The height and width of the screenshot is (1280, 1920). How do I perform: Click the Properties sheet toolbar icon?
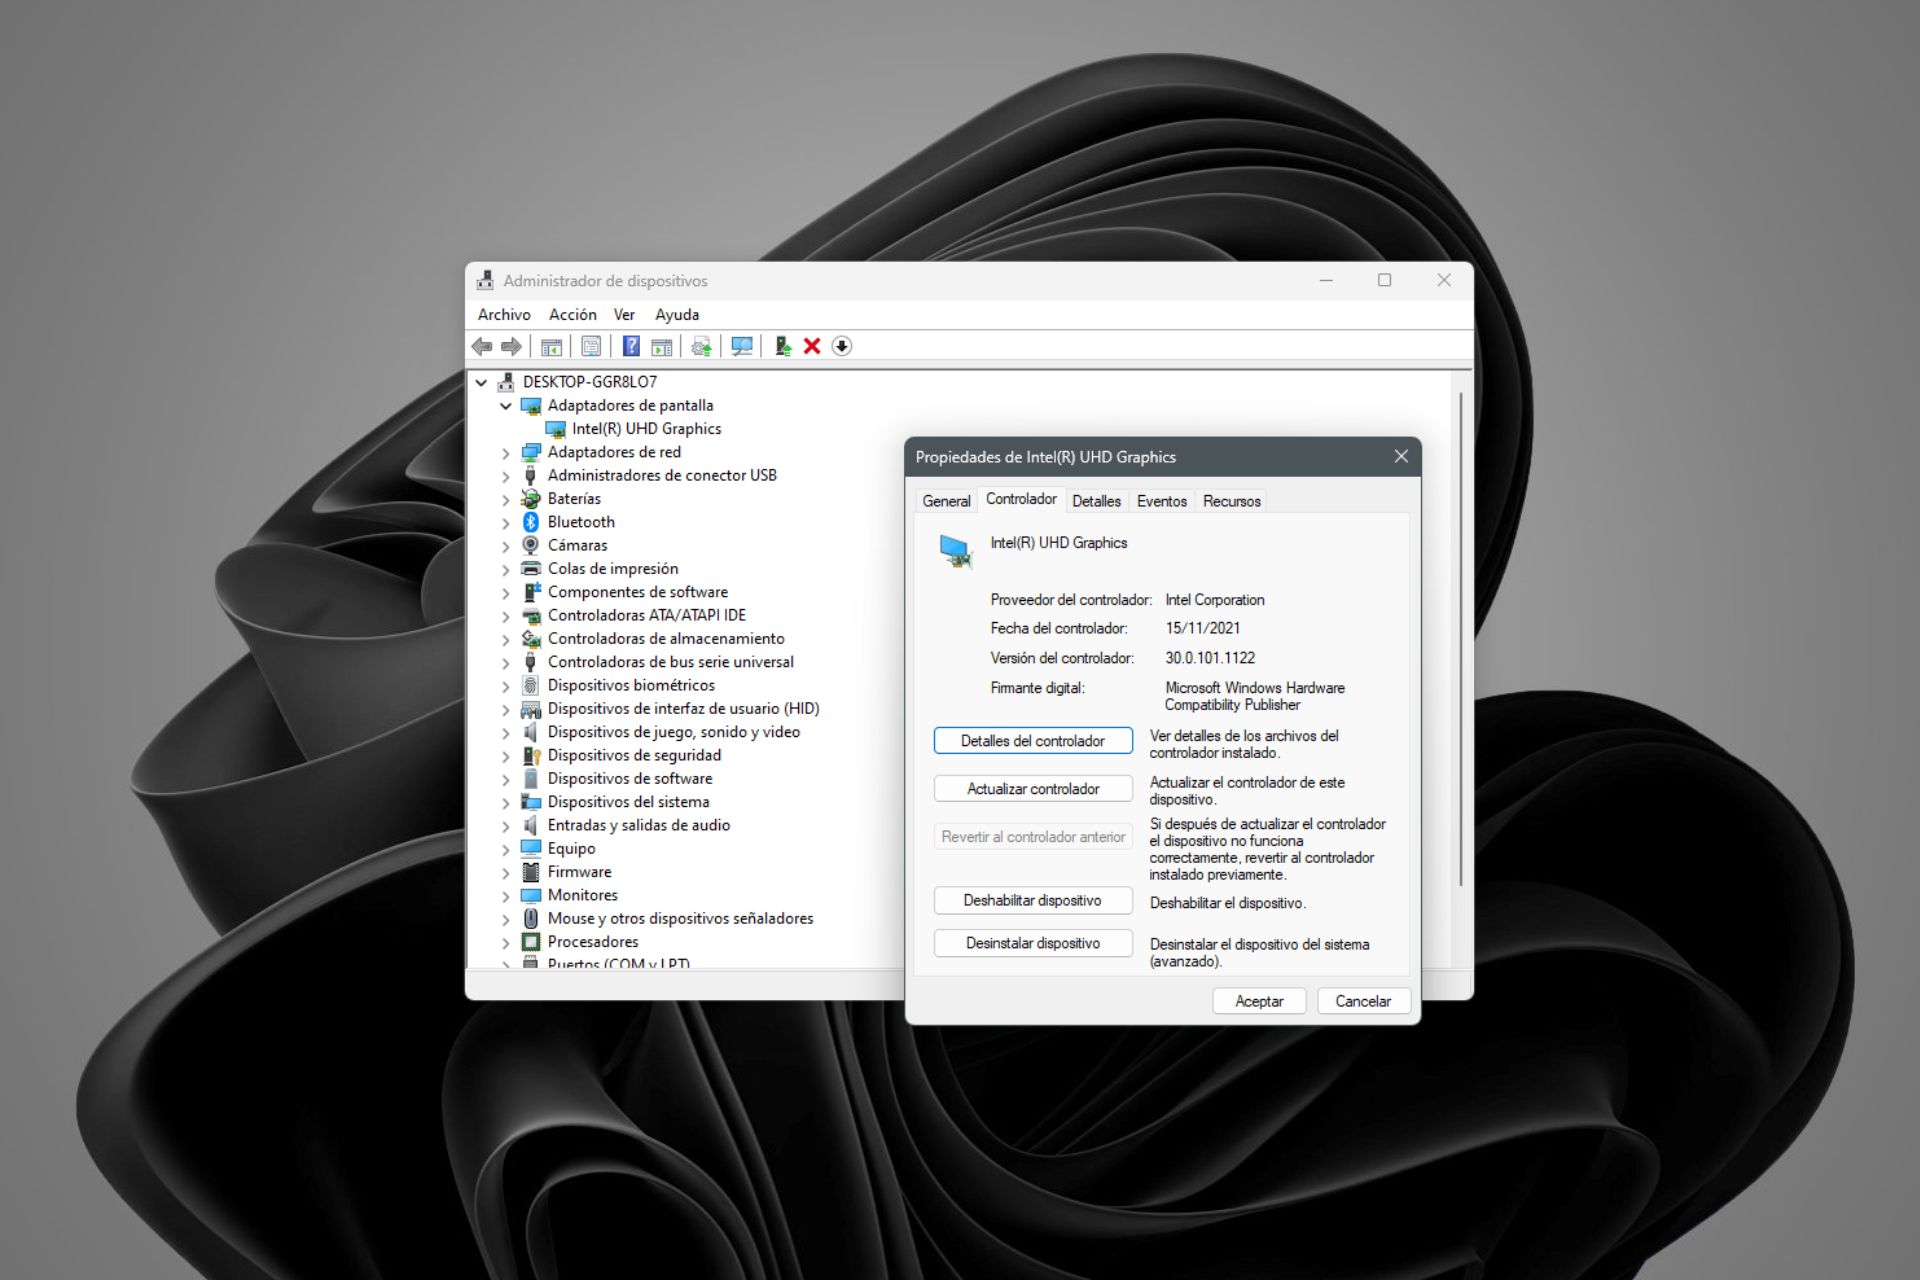(591, 346)
